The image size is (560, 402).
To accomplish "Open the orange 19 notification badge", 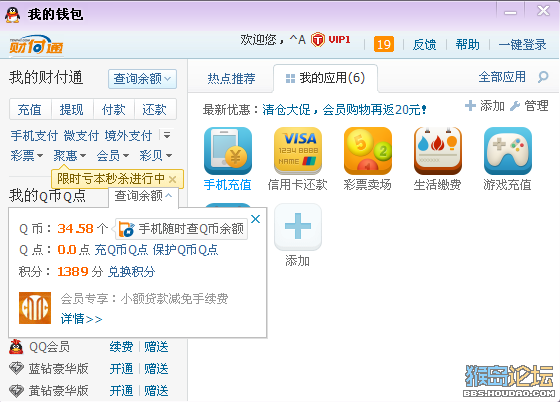I will (x=384, y=44).
